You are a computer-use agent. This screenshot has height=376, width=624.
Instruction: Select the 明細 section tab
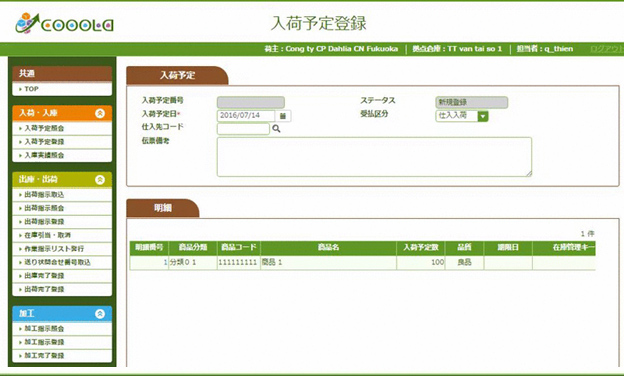163,208
